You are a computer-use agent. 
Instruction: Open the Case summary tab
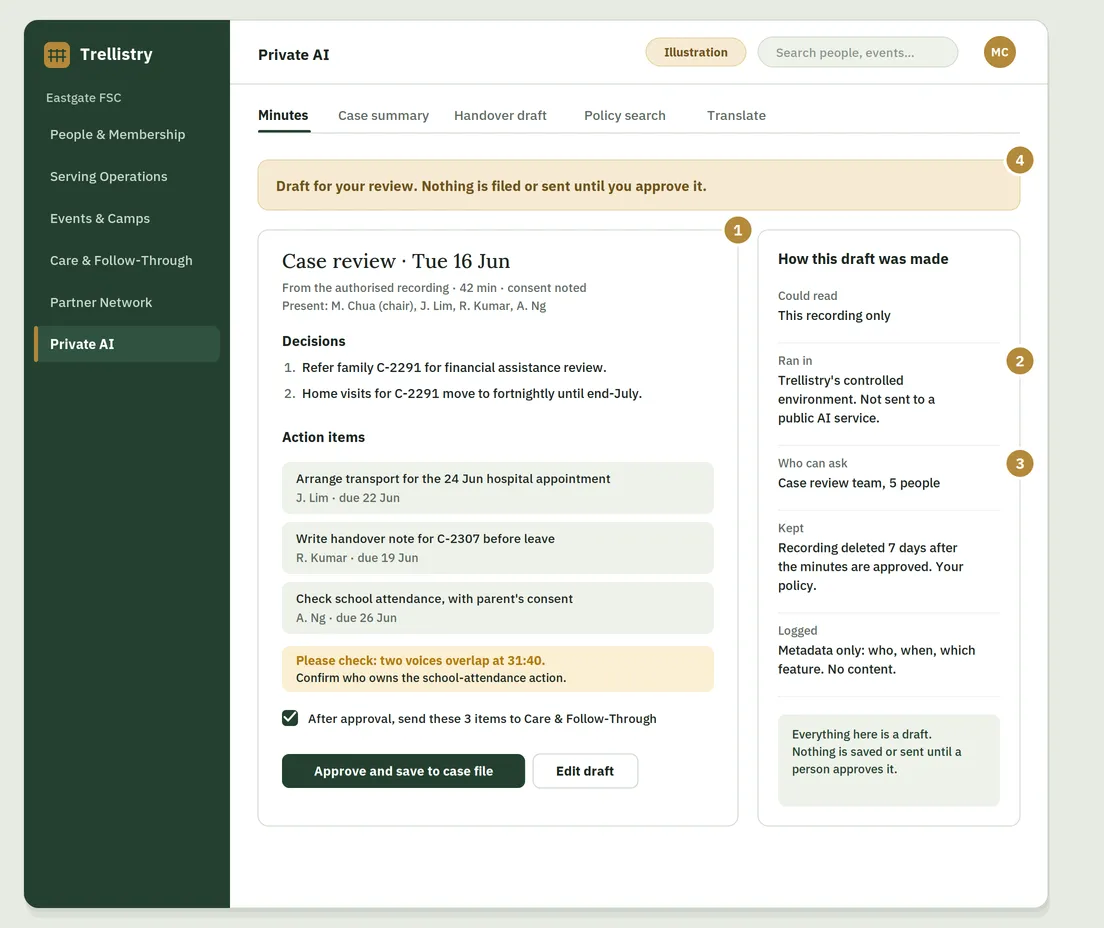pyautogui.click(x=383, y=115)
